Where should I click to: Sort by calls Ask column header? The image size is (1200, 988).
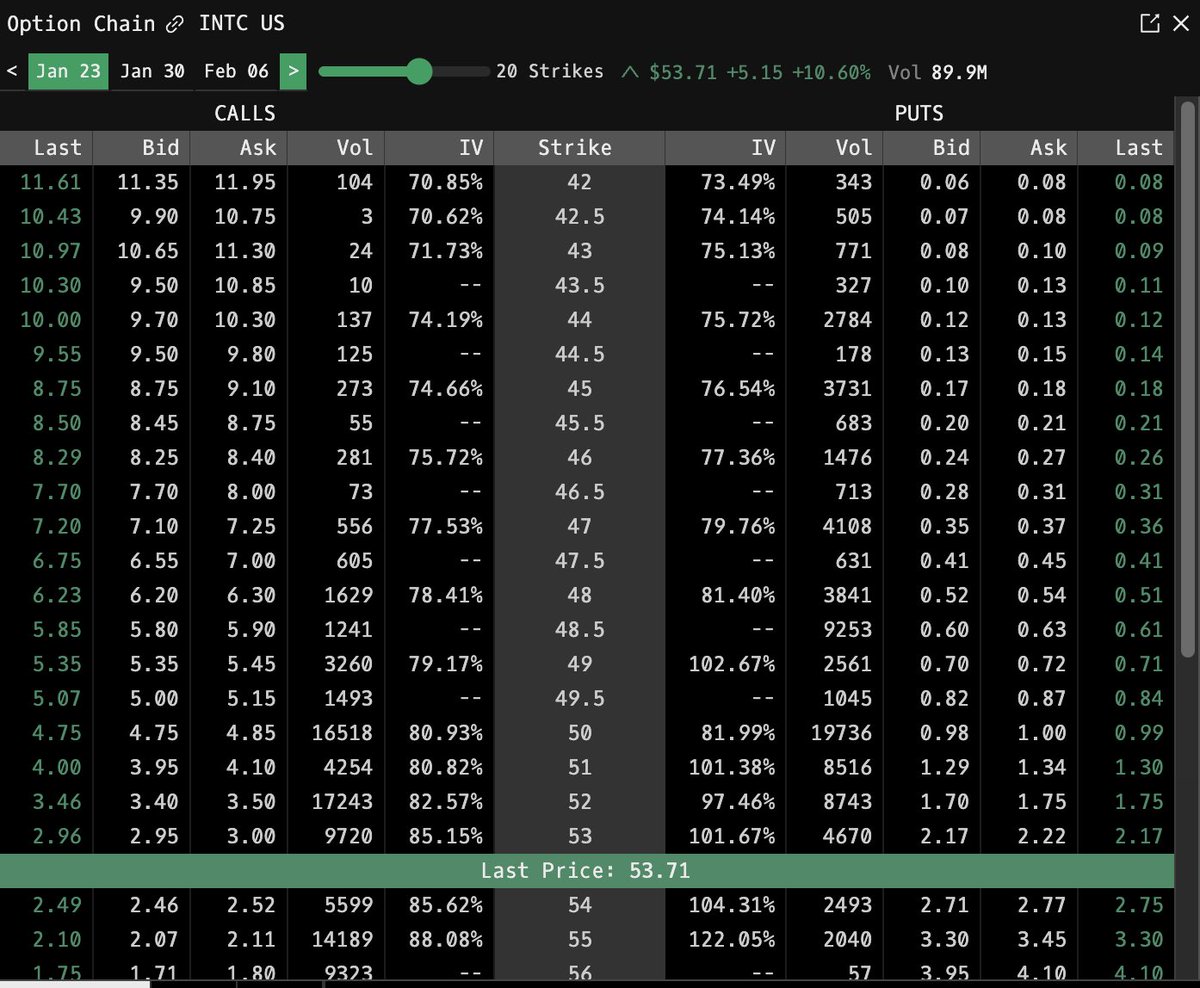pyautogui.click(x=238, y=148)
